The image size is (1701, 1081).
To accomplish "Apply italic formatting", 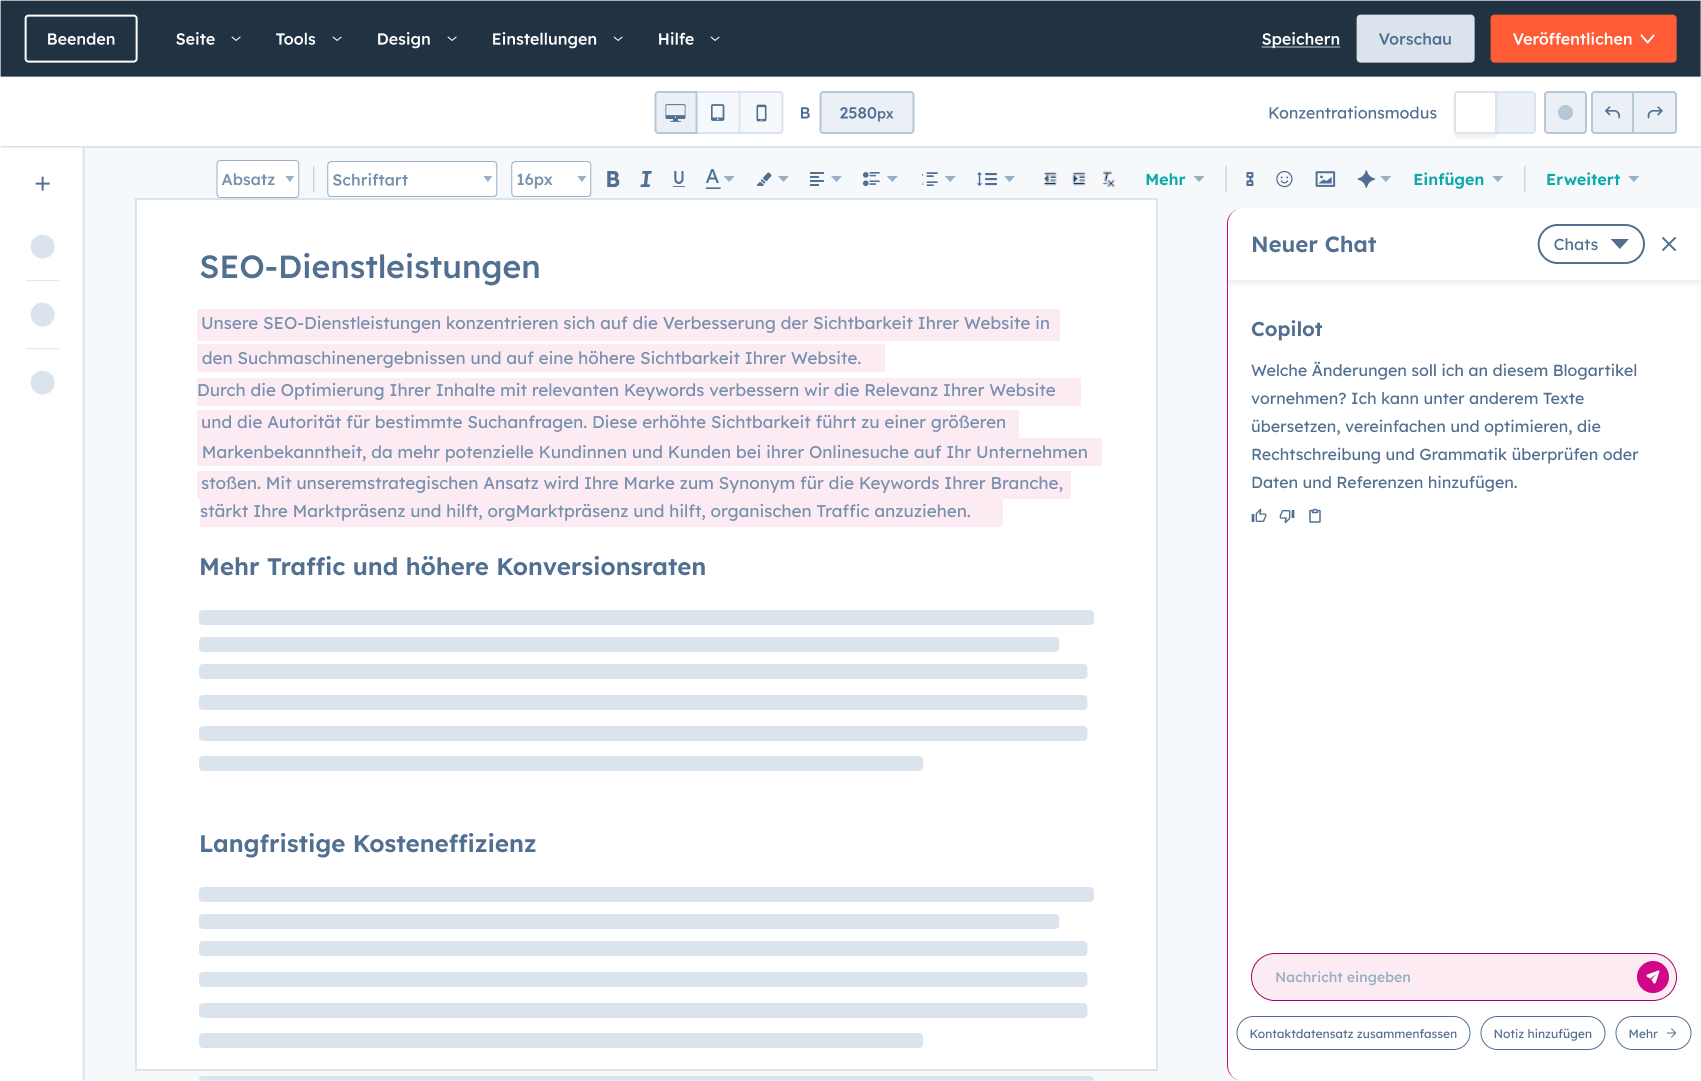I will click(x=645, y=179).
